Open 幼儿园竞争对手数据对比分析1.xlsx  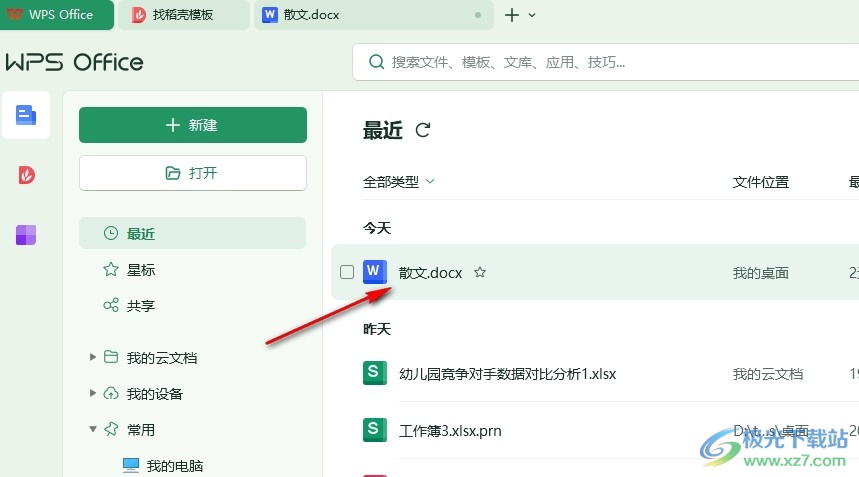point(508,374)
